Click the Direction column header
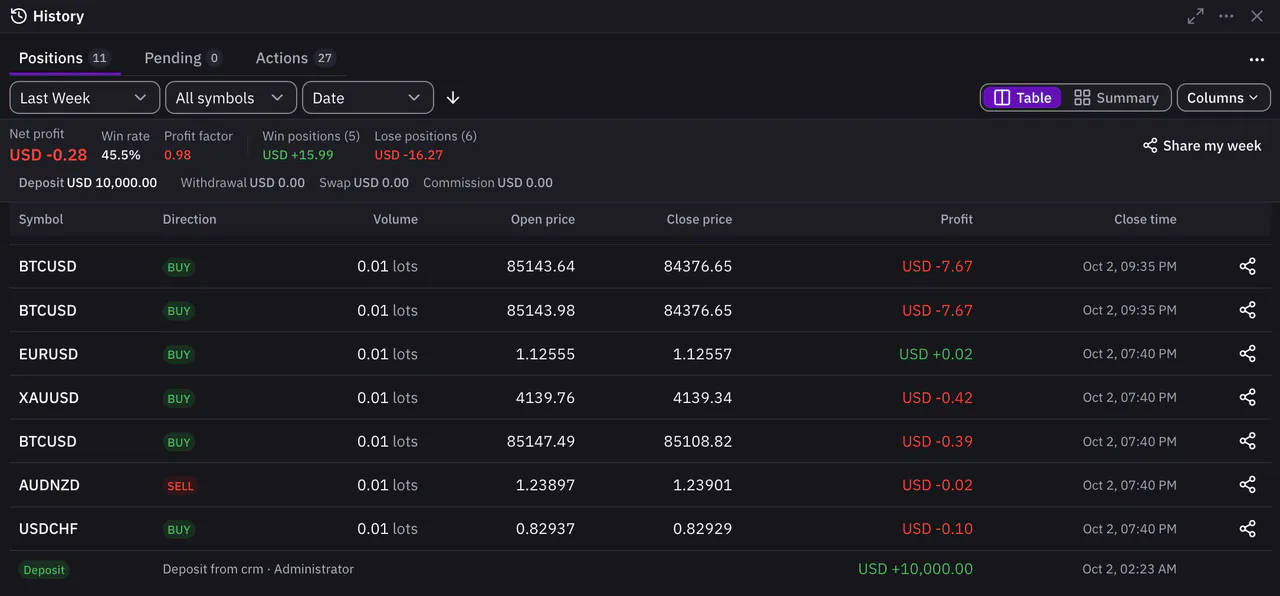 (x=190, y=219)
